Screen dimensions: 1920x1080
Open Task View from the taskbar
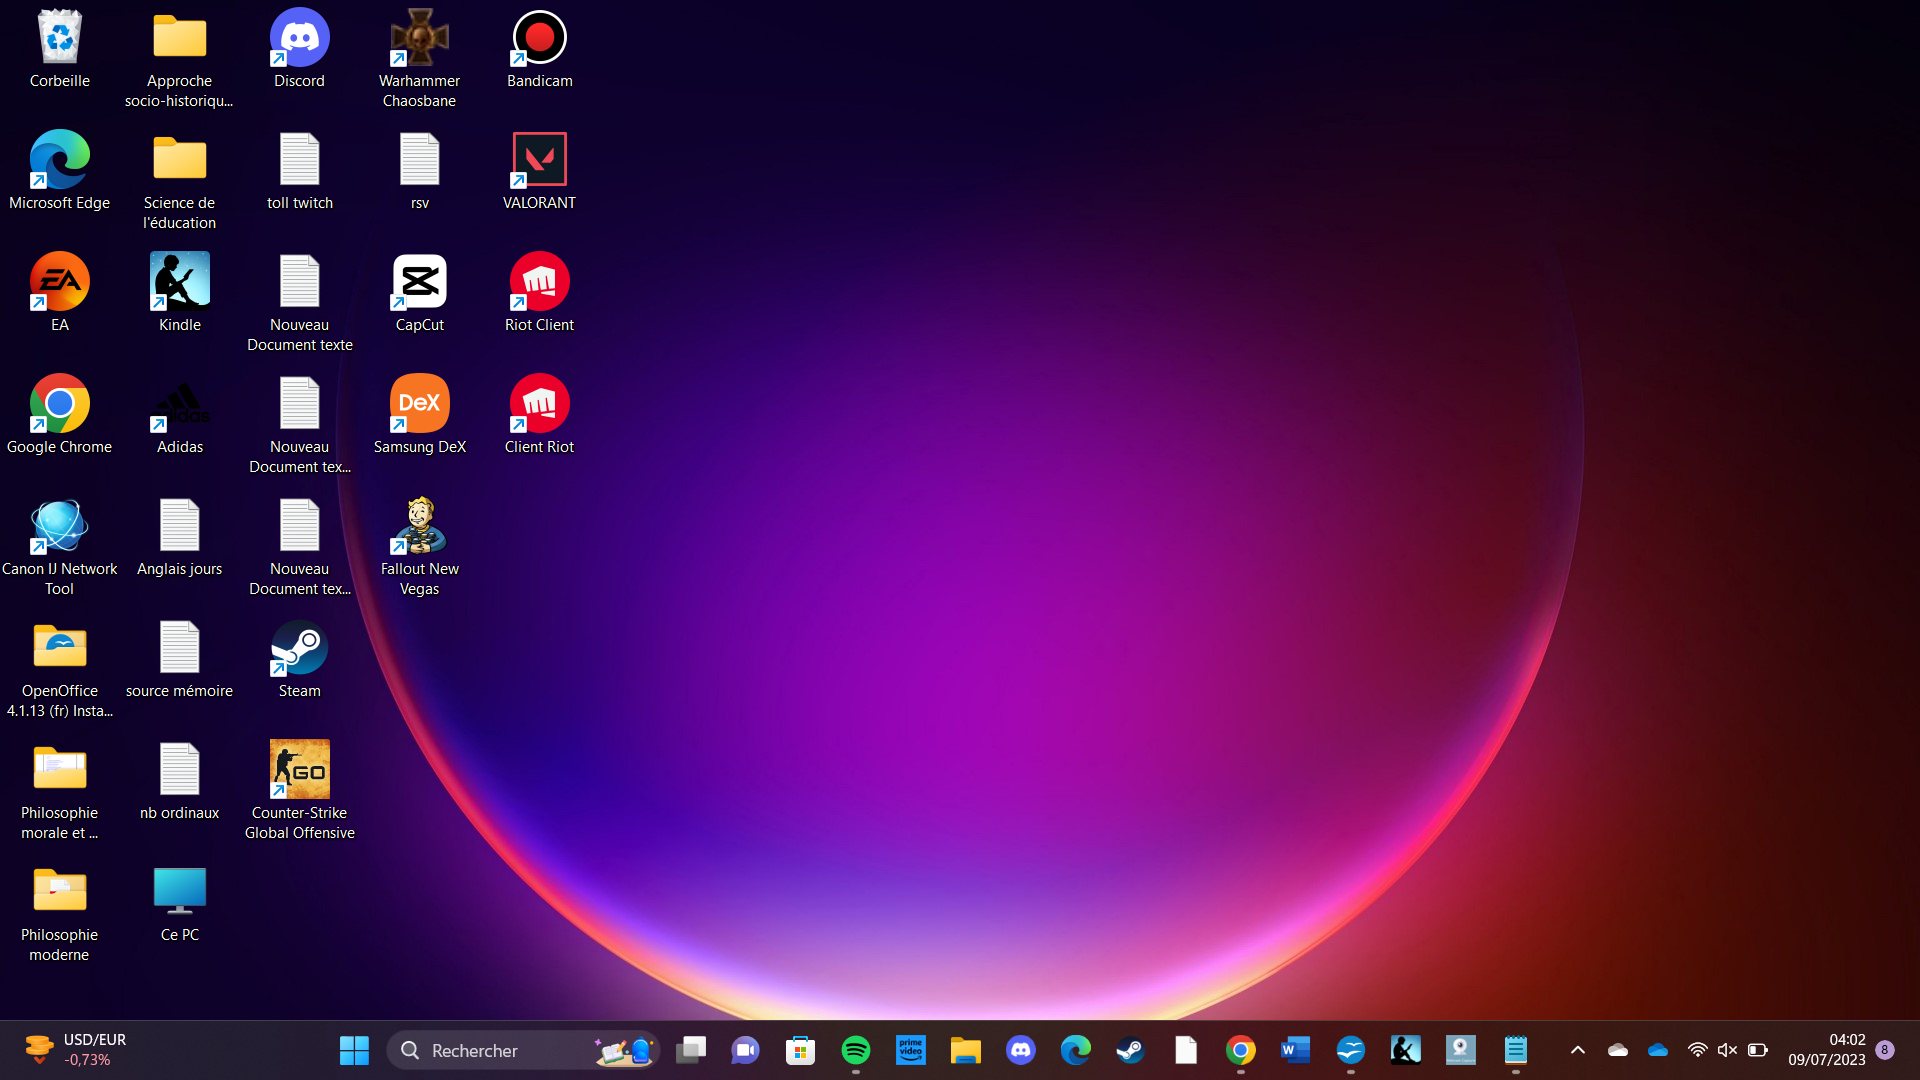click(x=691, y=1050)
